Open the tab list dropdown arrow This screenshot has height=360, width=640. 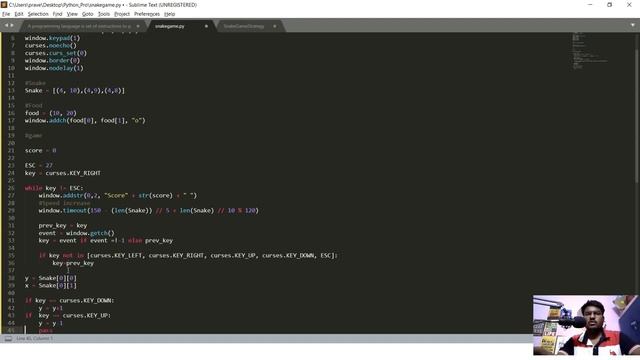click(633, 25)
